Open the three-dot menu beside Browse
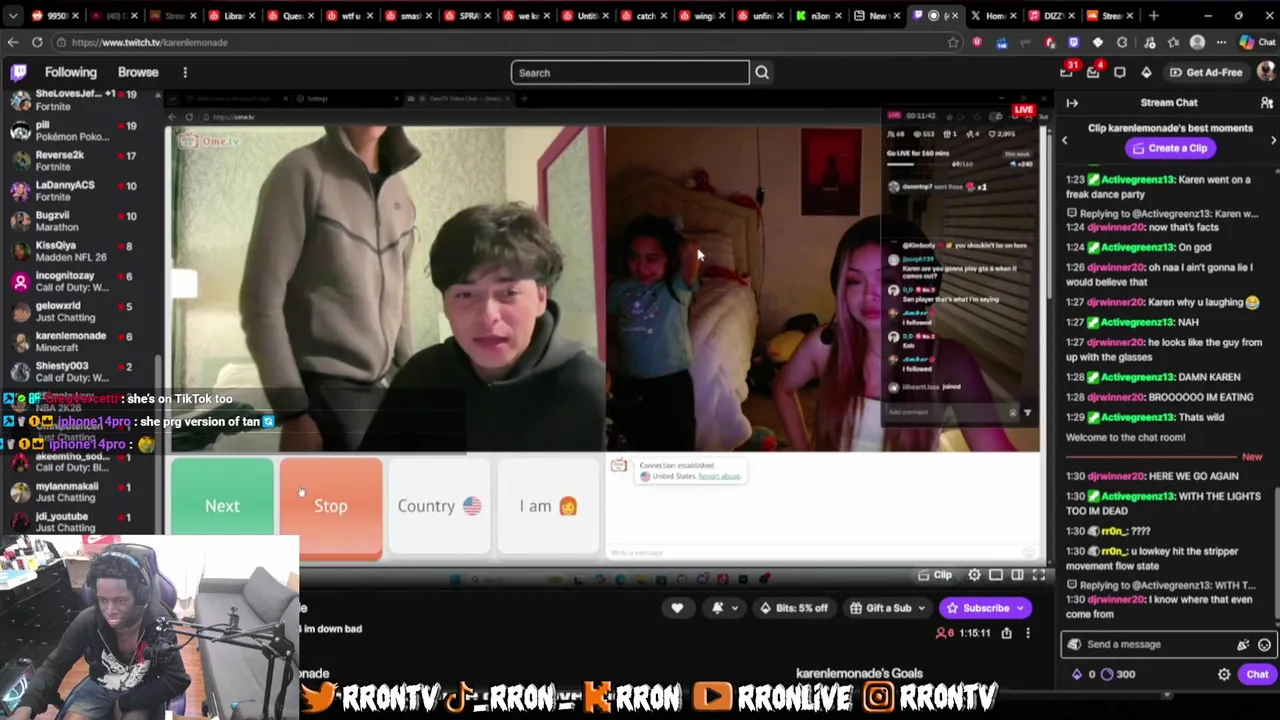Screen dimensions: 1280x720 185,72
